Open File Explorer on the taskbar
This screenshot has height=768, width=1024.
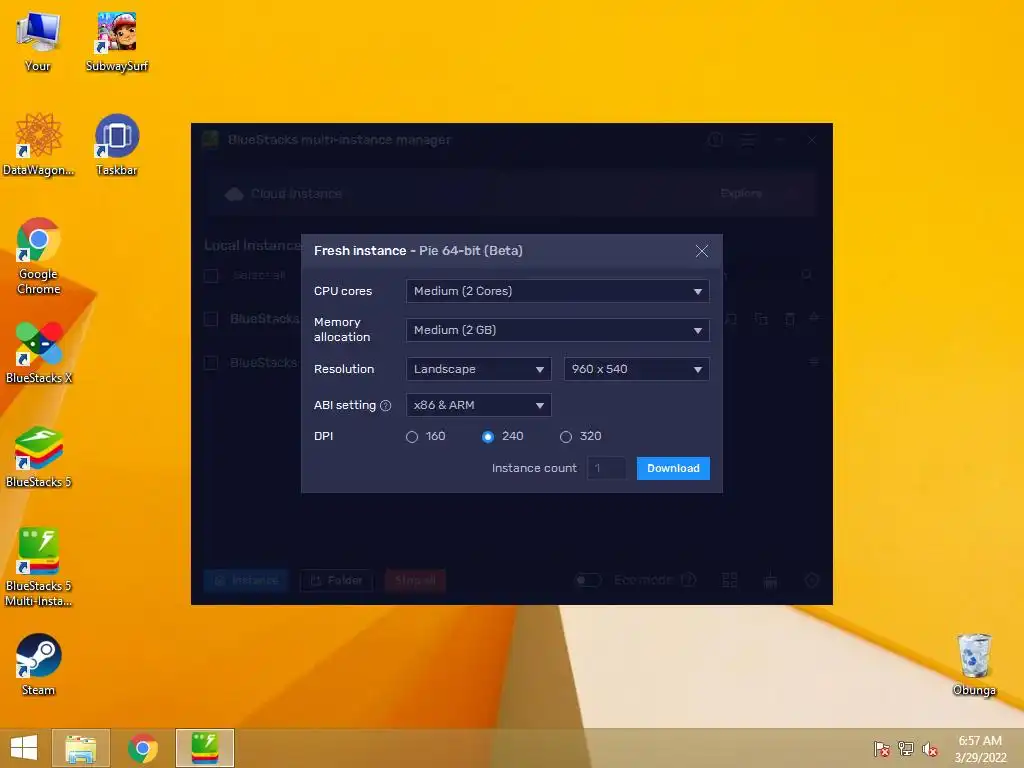(x=81, y=748)
